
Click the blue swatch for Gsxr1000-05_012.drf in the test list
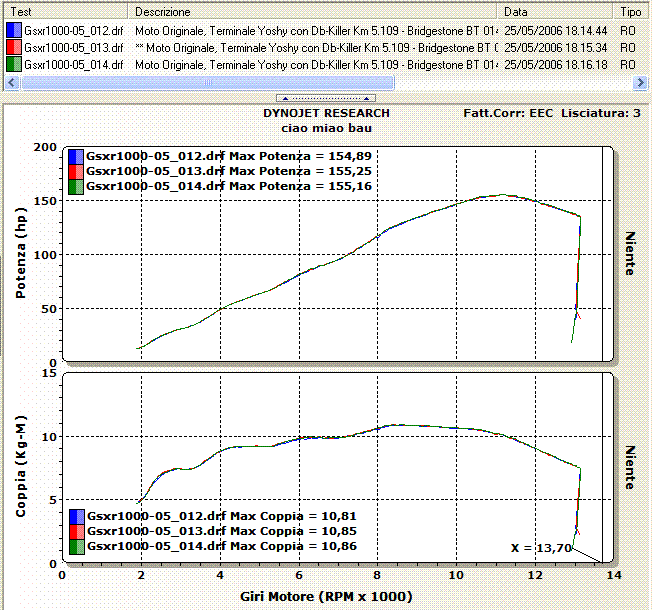point(13,31)
